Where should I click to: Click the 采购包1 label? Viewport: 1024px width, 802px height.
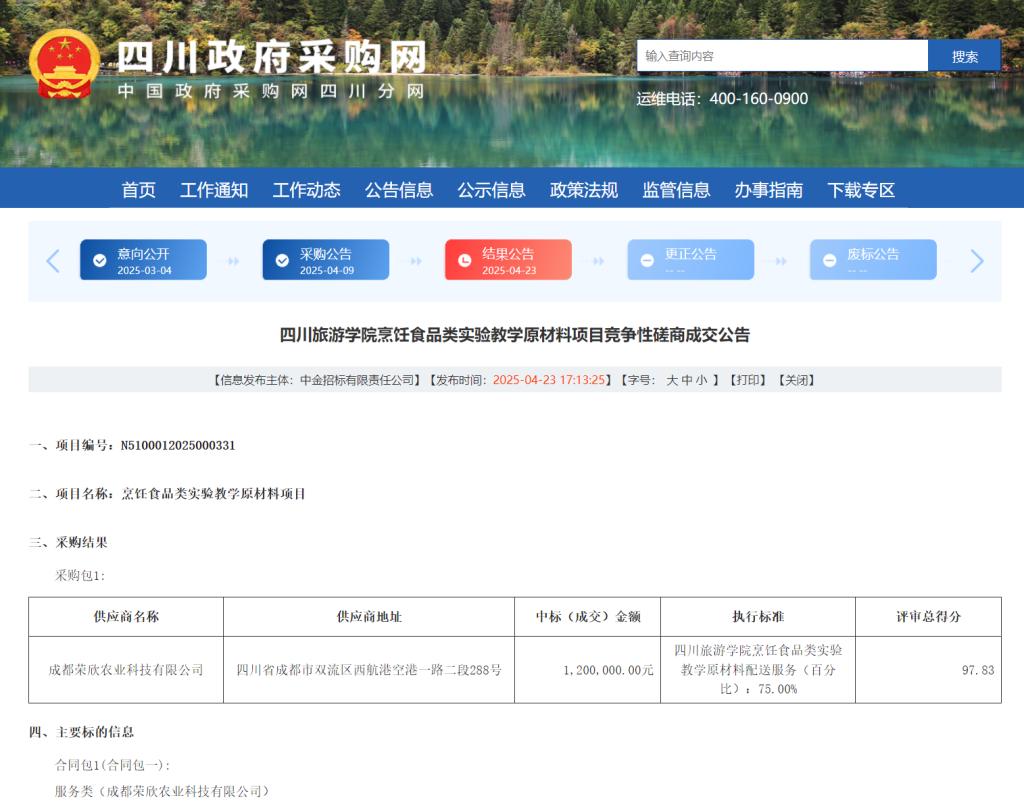pos(80,575)
